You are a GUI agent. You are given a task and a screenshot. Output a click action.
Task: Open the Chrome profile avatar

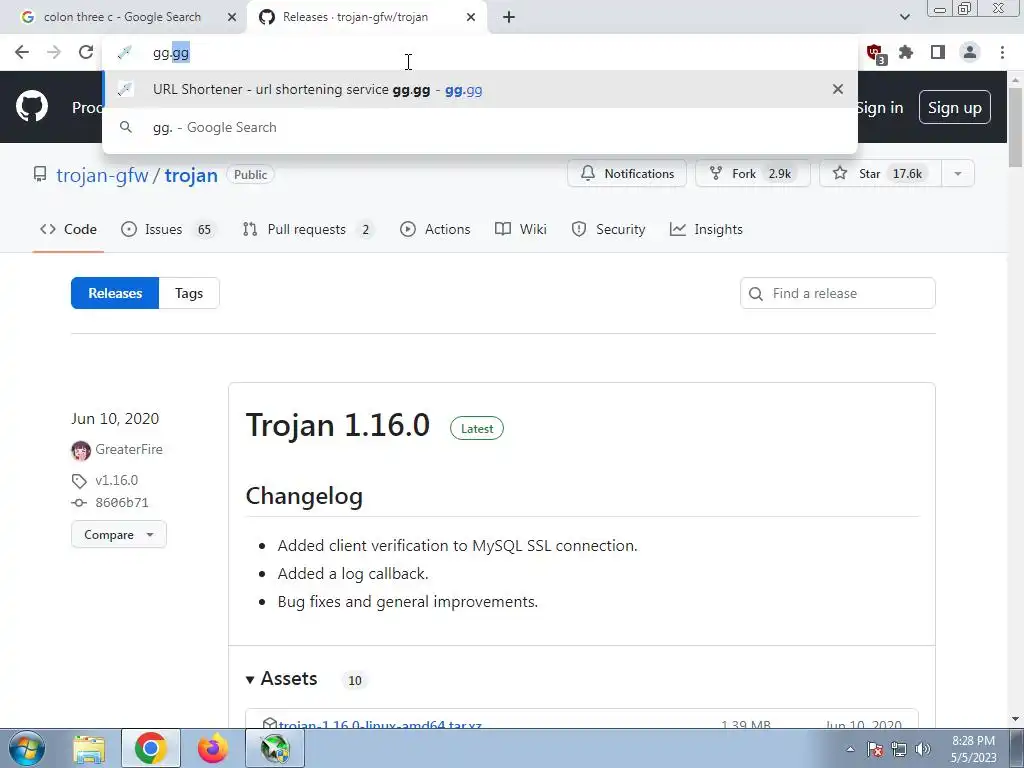pos(970,52)
